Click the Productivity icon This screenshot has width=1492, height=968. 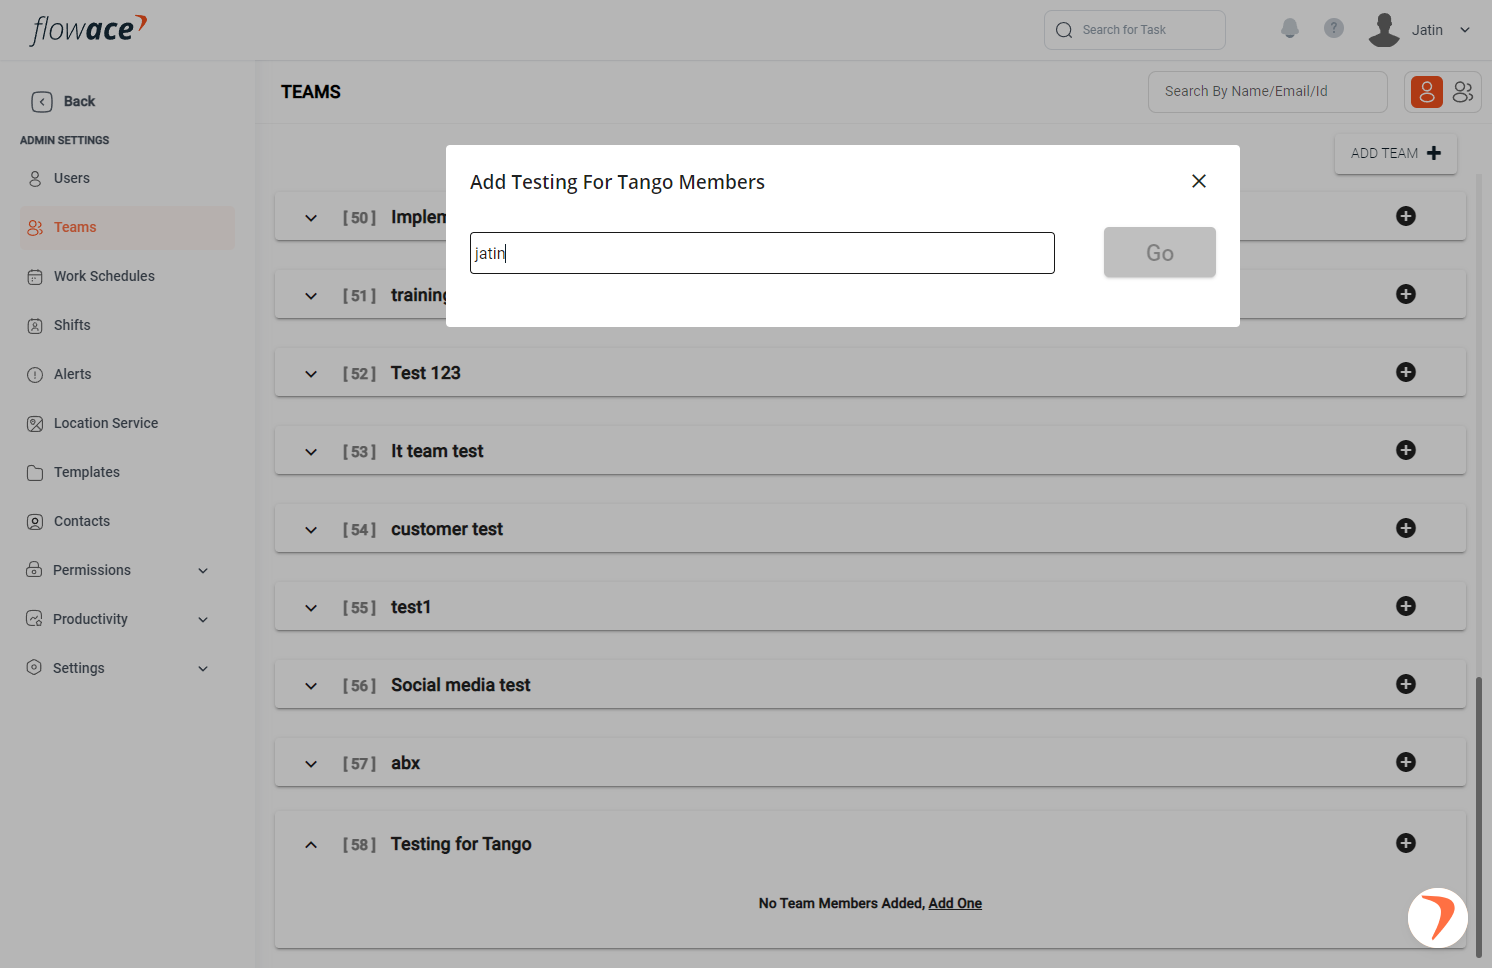tap(34, 618)
